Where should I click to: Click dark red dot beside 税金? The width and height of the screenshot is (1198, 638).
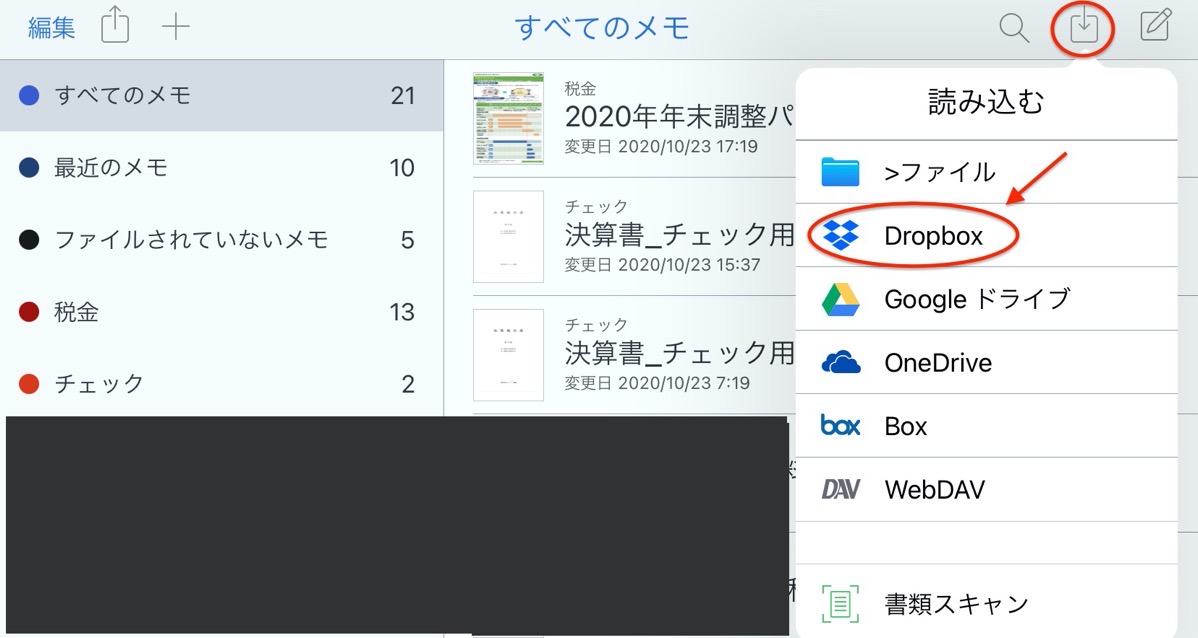29,312
